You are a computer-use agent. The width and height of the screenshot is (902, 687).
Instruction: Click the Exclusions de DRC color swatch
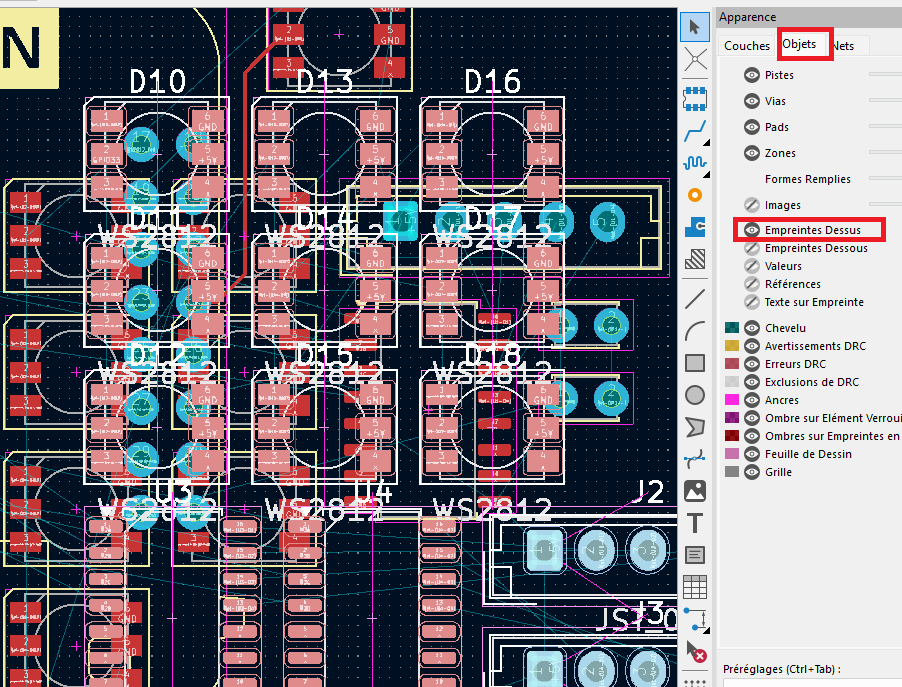click(x=732, y=381)
